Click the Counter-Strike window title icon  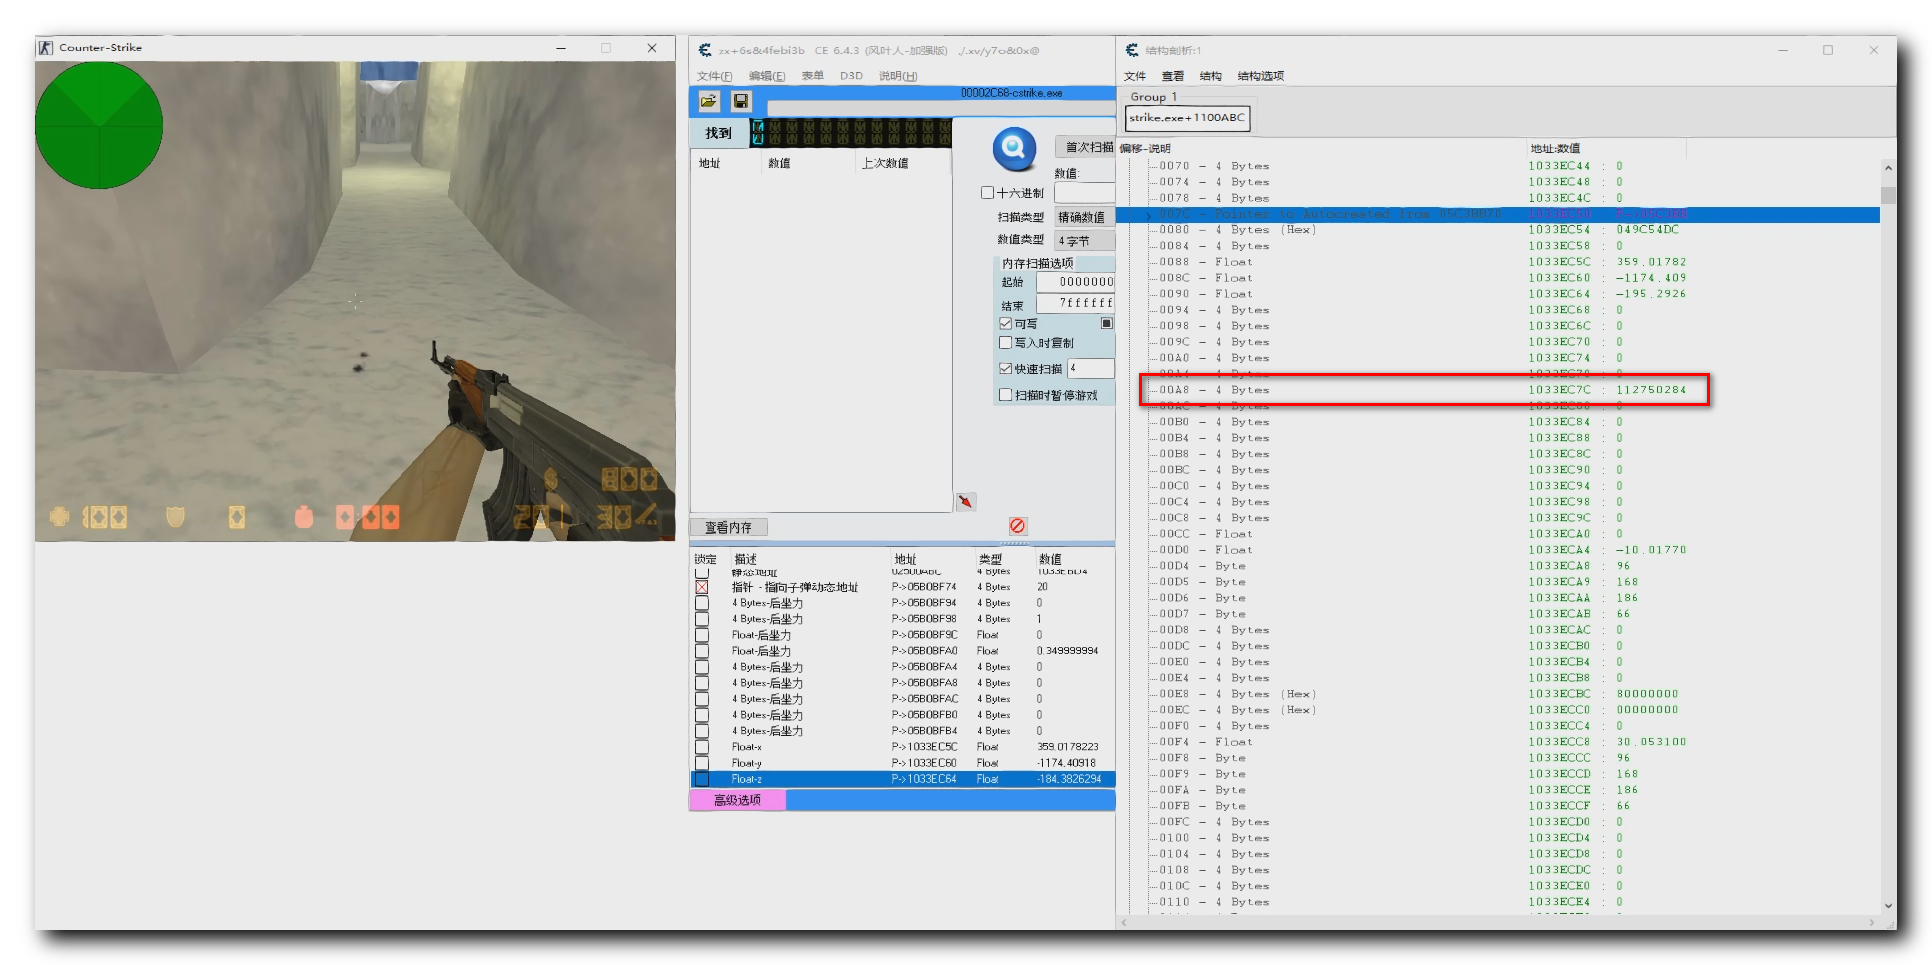[x=45, y=47]
